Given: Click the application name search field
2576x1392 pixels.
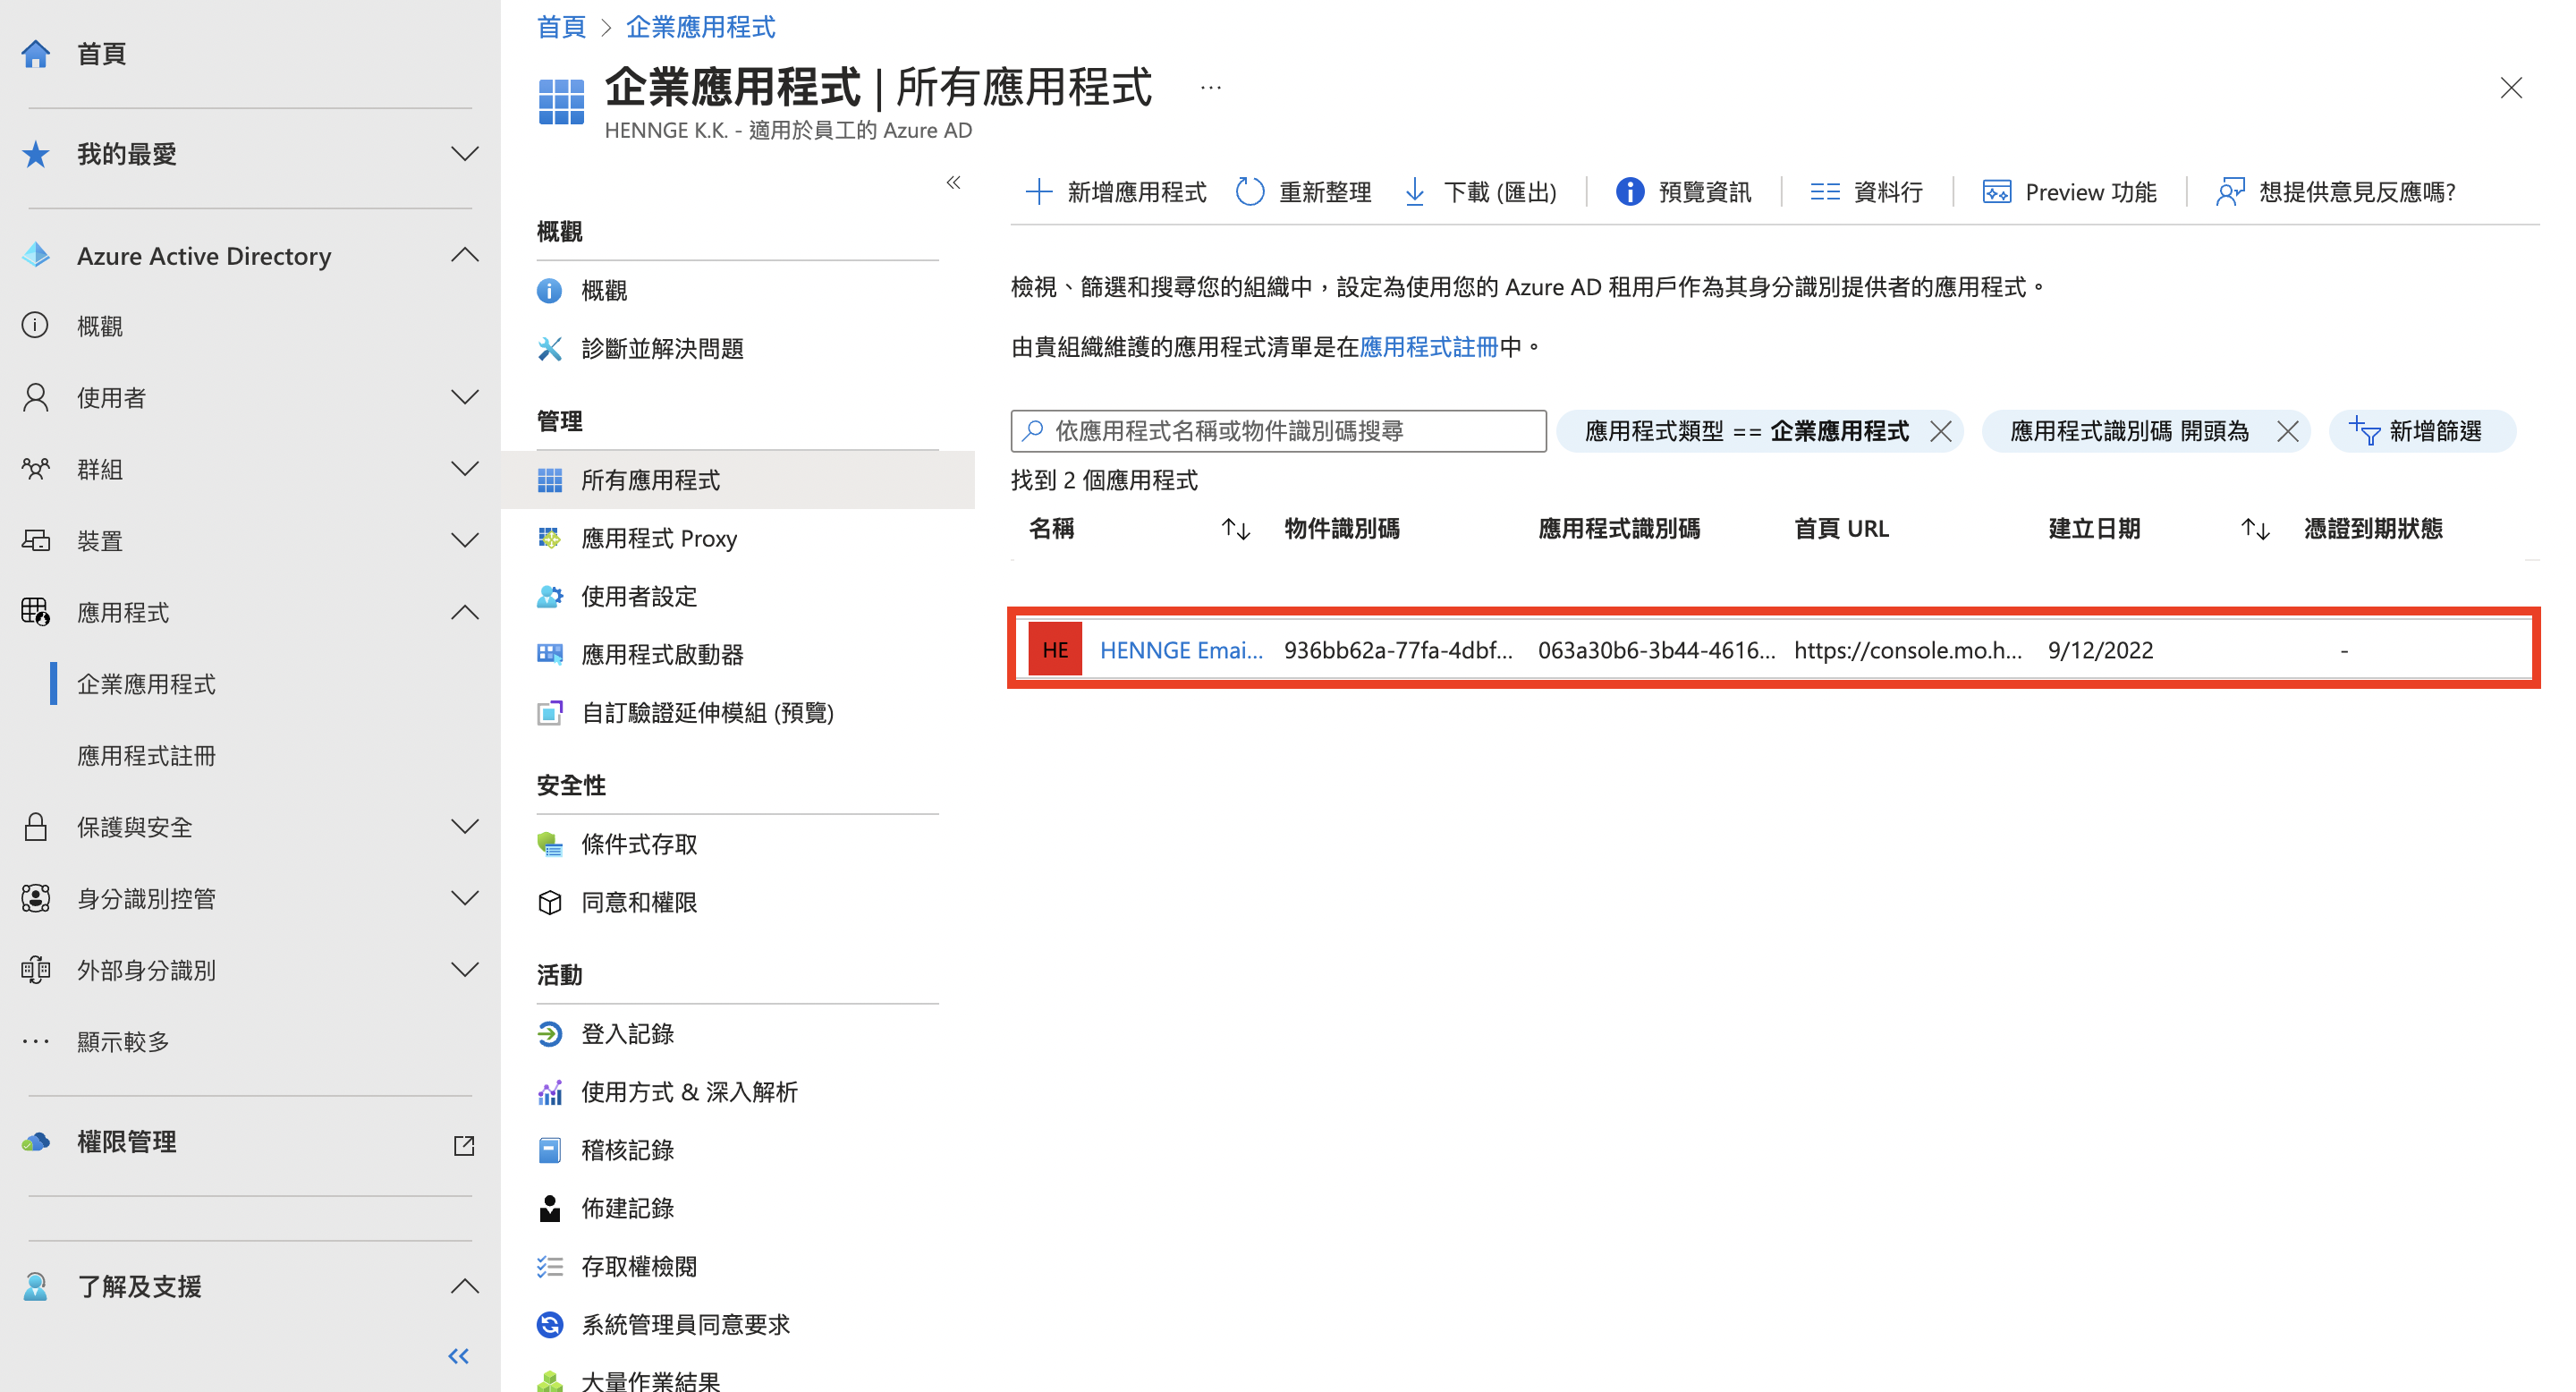Looking at the screenshot, I should (1279, 431).
